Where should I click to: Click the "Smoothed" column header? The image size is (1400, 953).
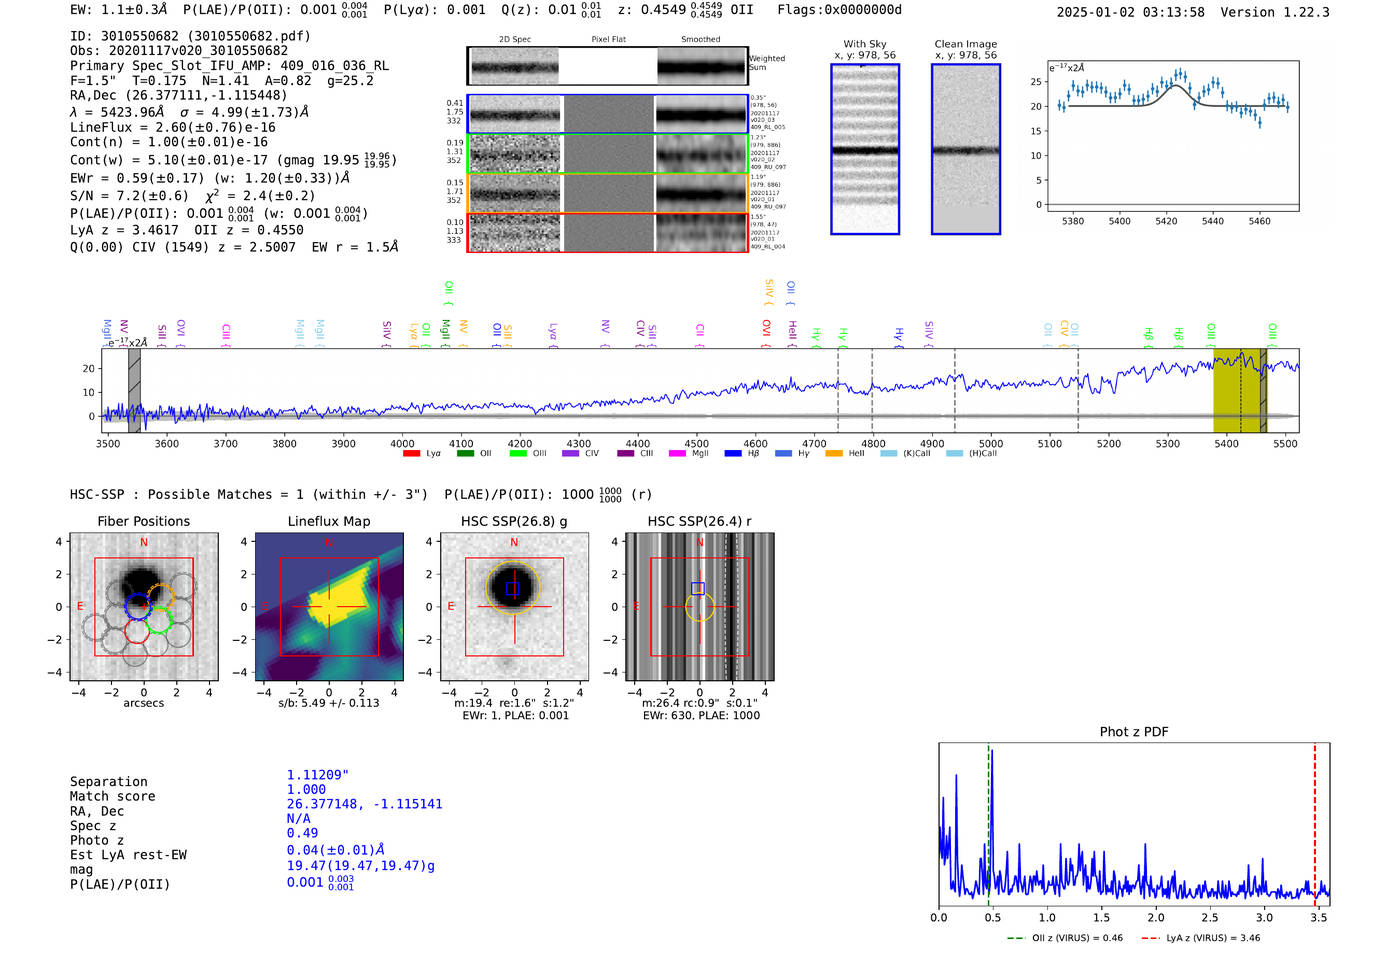point(701,39)
